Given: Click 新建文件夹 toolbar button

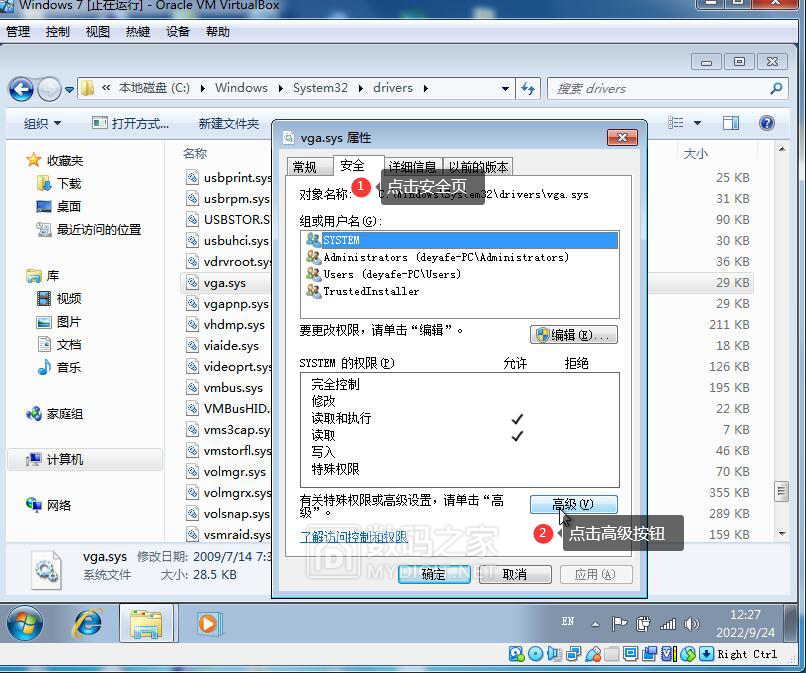Looking at the screenshot, I should (229, 123).
